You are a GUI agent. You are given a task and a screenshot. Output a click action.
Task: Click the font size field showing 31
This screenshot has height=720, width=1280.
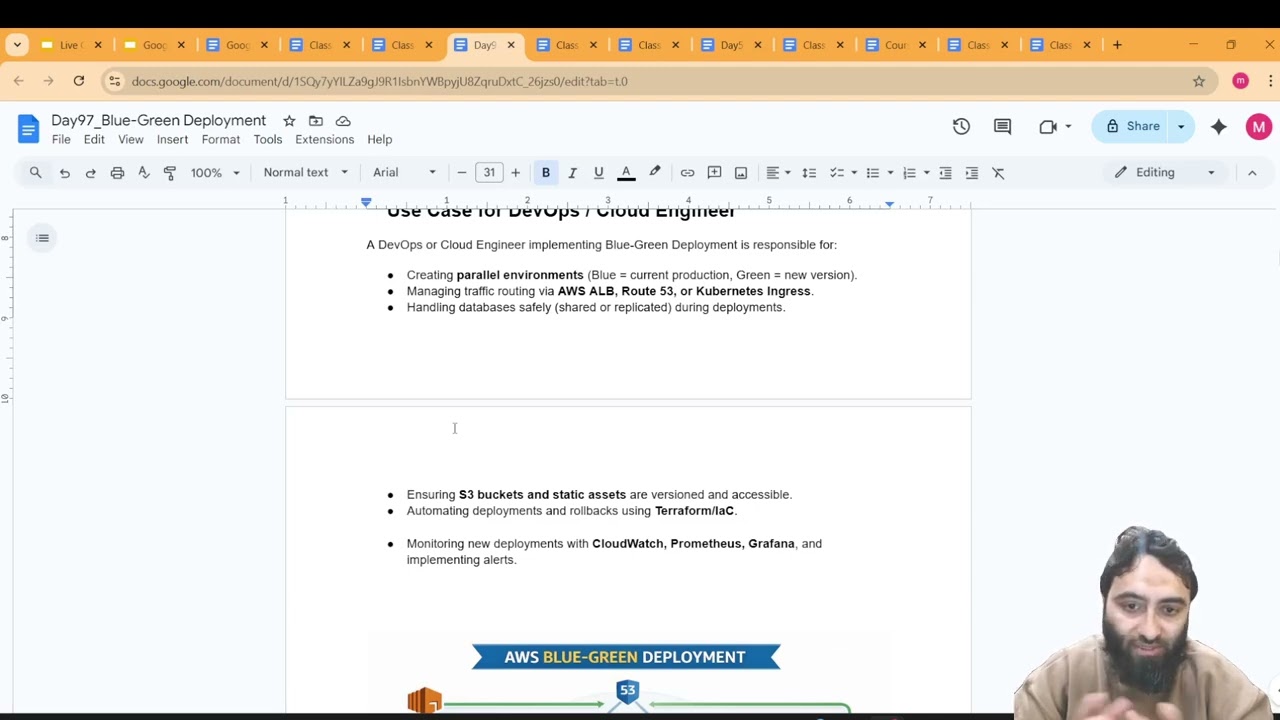(x=489, y=173)
